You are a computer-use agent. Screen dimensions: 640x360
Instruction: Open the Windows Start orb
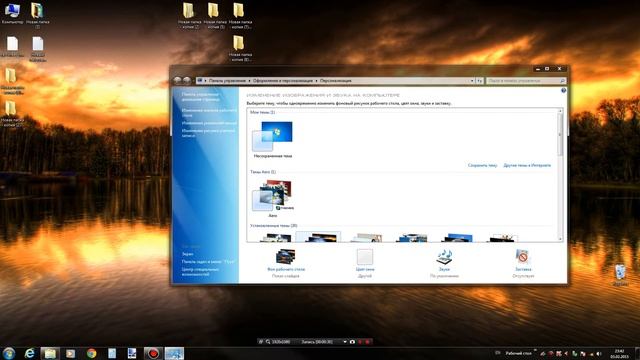click(9, 353)
